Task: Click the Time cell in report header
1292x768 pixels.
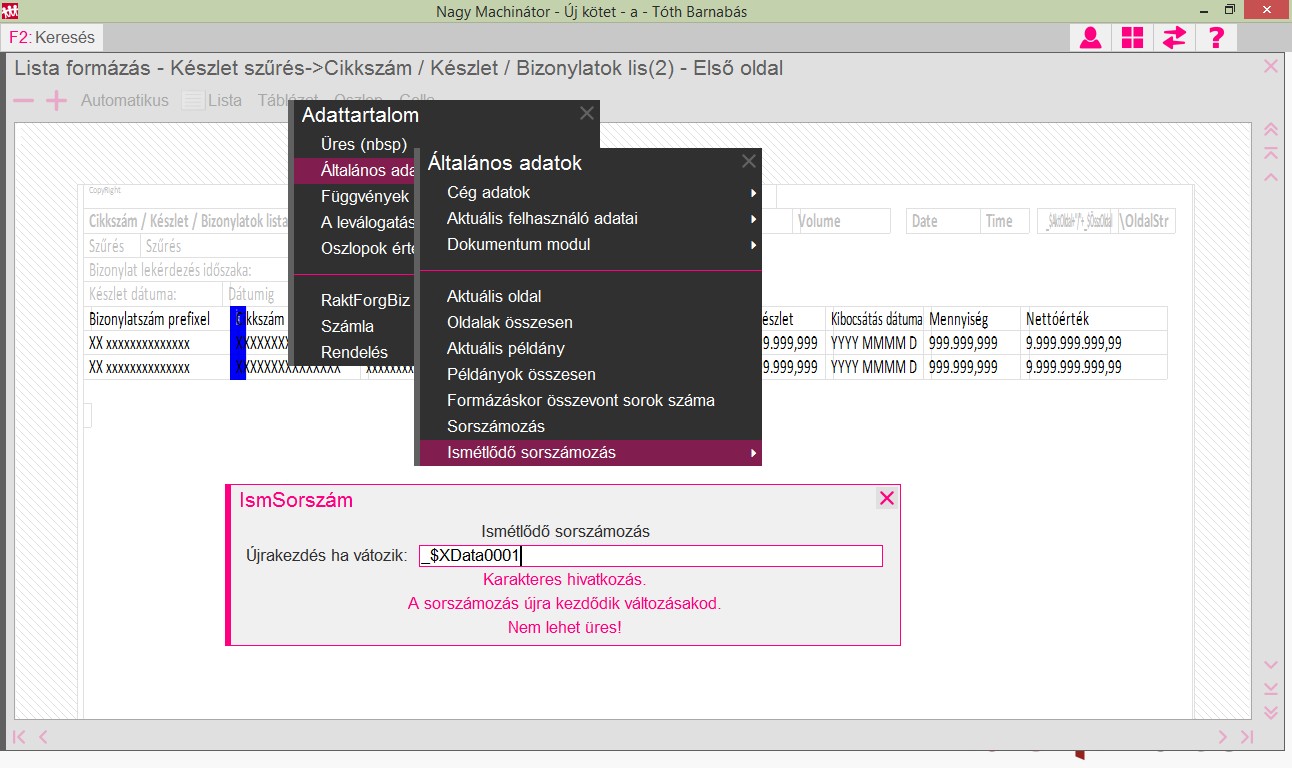Action: point(1006,221)
